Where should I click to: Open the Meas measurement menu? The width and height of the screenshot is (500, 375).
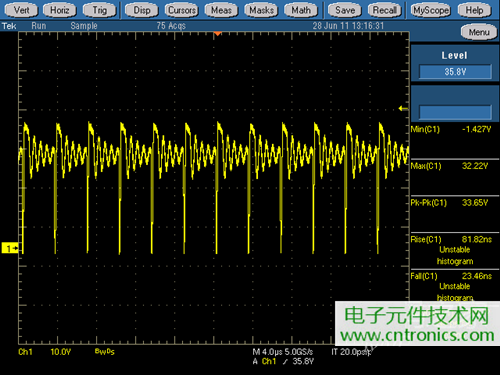click(x=221, y=10)
